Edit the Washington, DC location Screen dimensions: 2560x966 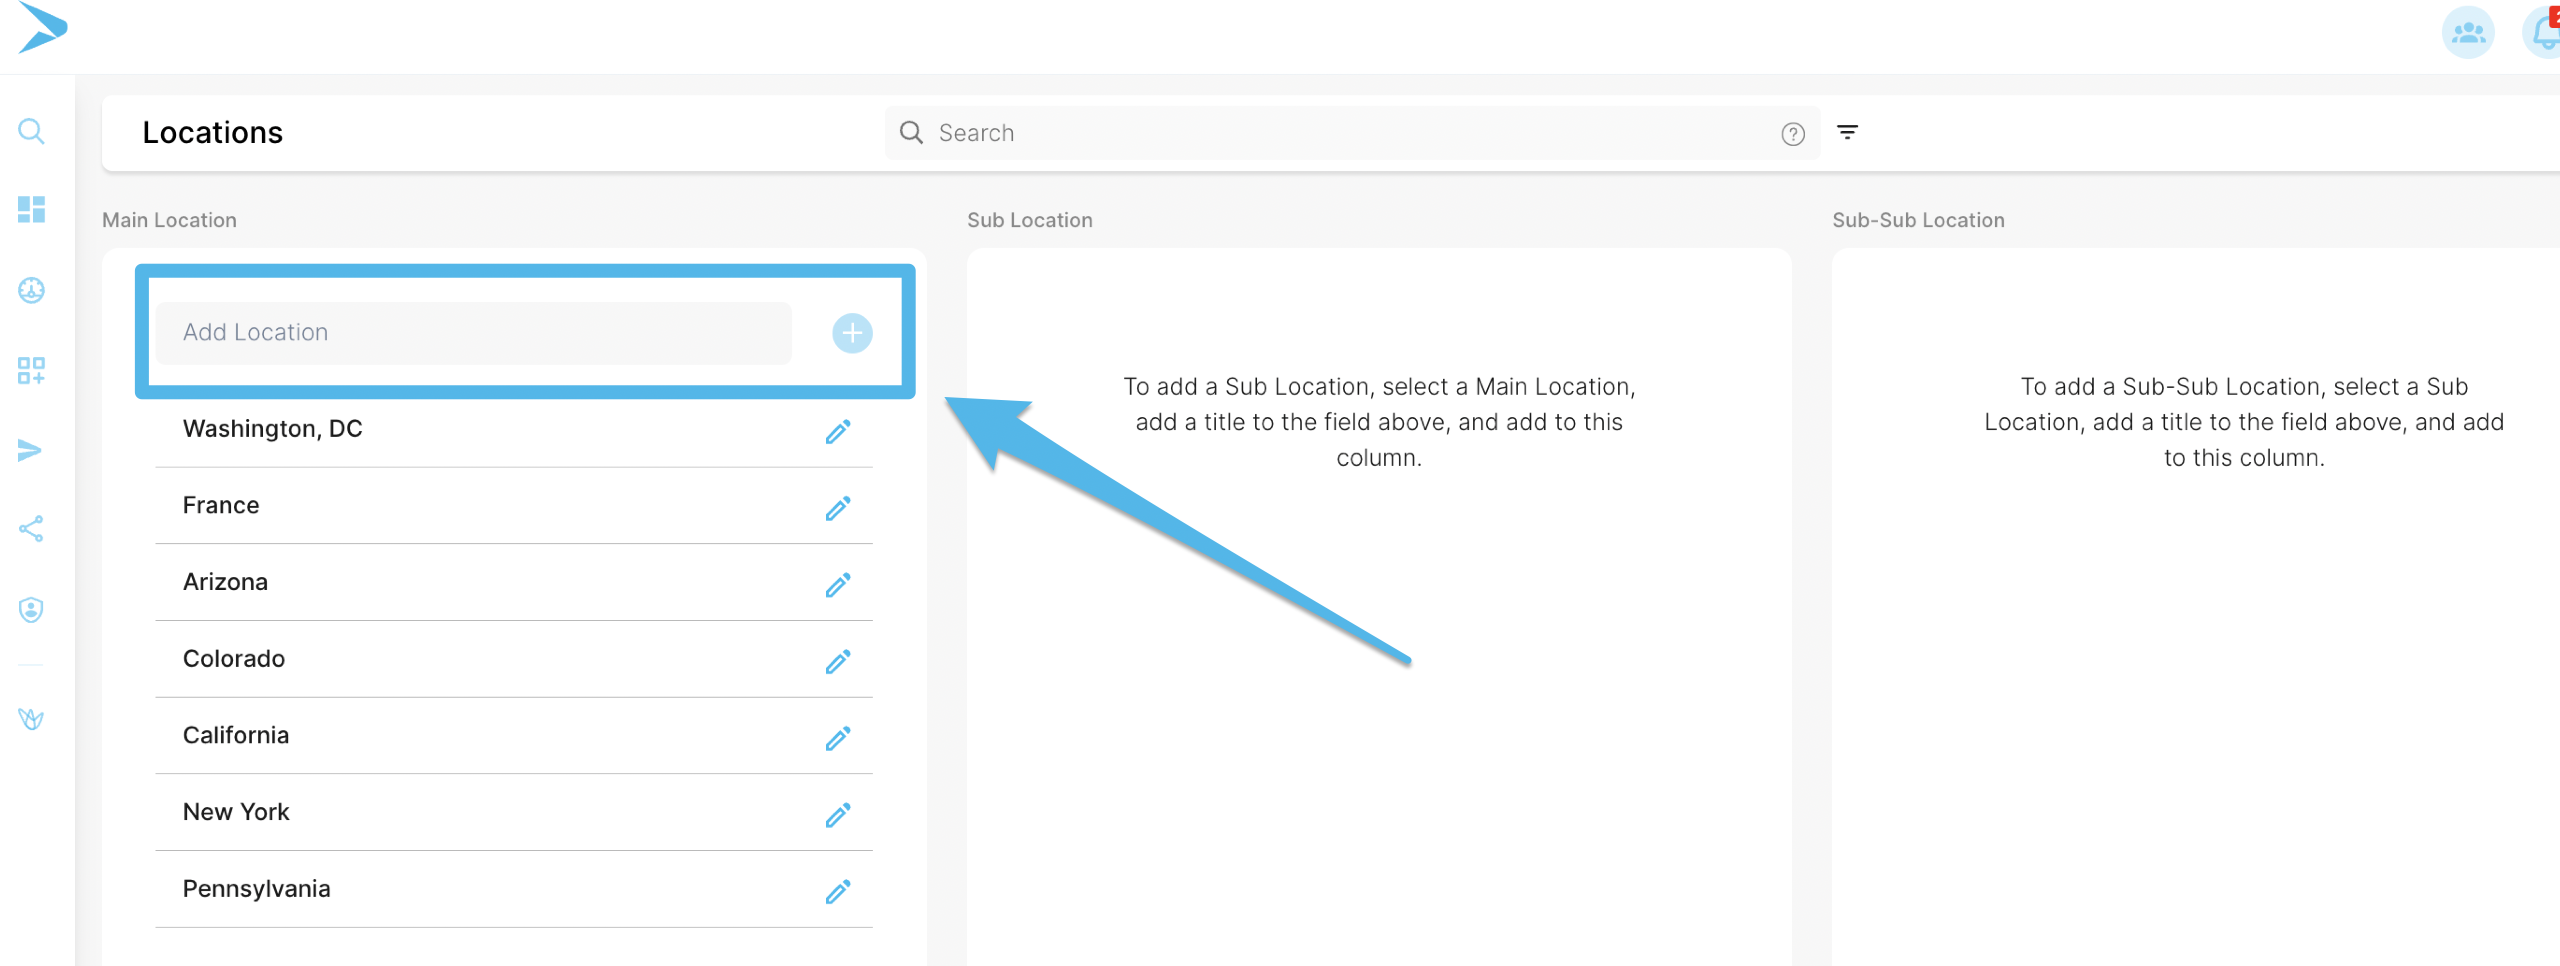pyautogui.click(x=838, y=431)
